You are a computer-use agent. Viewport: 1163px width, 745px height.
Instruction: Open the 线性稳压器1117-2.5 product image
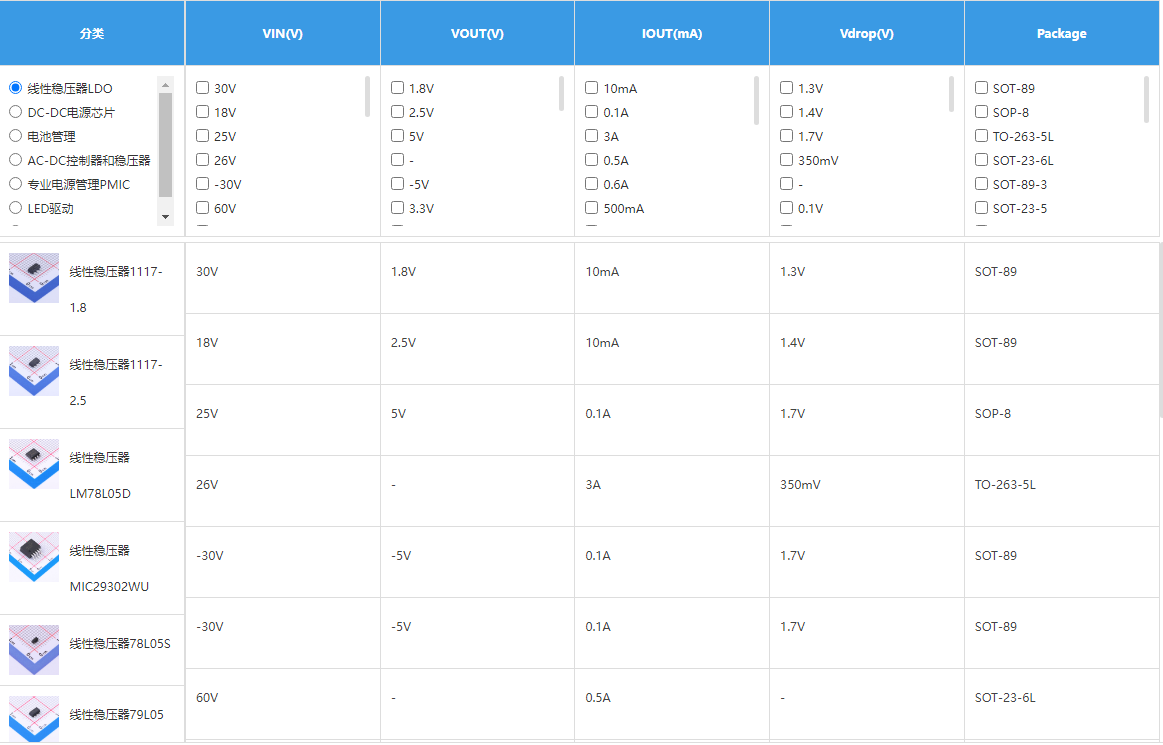(34, 371)
